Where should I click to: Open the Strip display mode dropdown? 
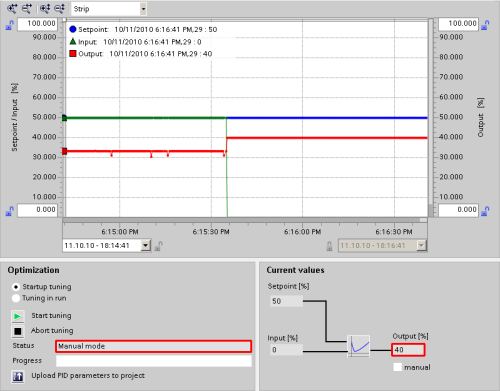click(x=143, y=9)
